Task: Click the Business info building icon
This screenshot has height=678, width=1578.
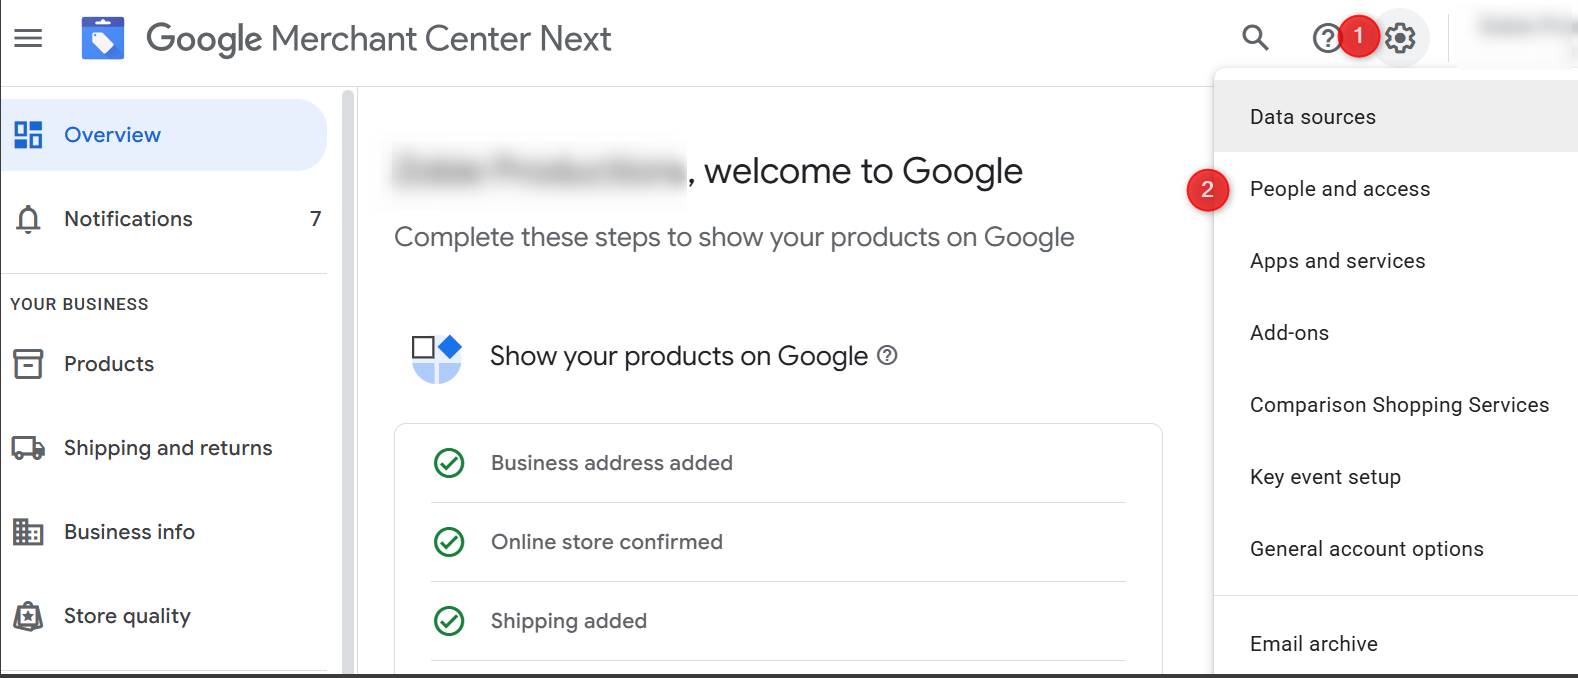Action: (28, 532)
